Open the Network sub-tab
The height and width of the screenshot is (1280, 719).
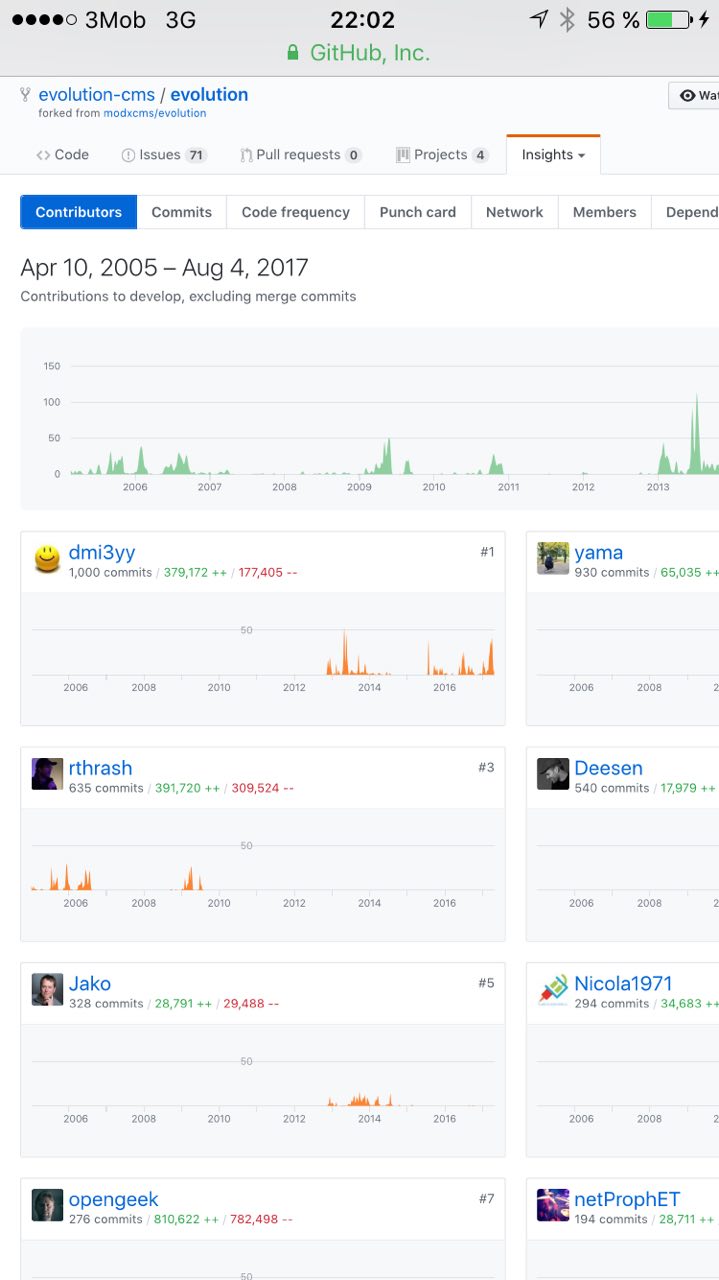[515, 212]
